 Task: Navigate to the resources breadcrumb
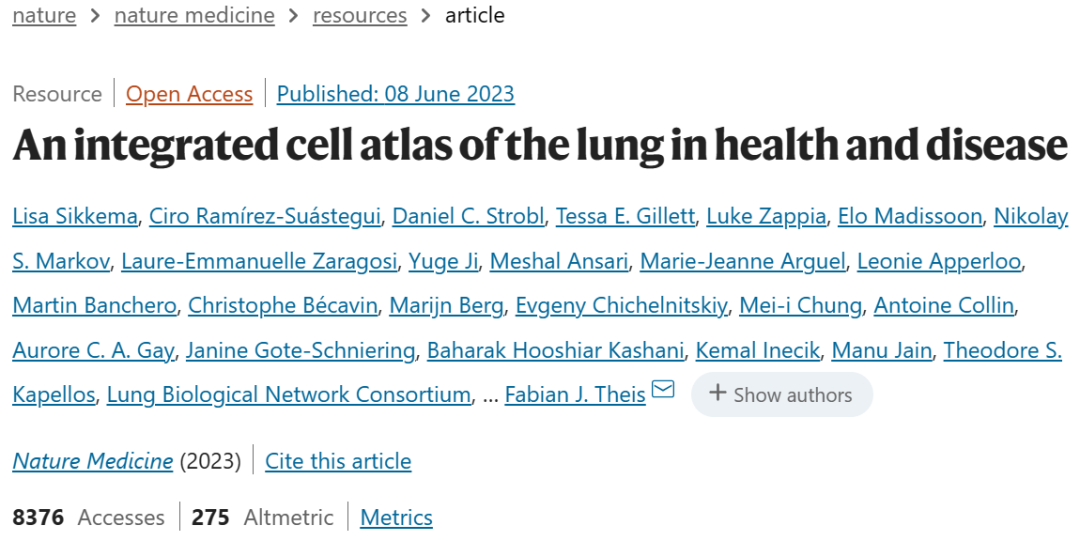(359, 15)
